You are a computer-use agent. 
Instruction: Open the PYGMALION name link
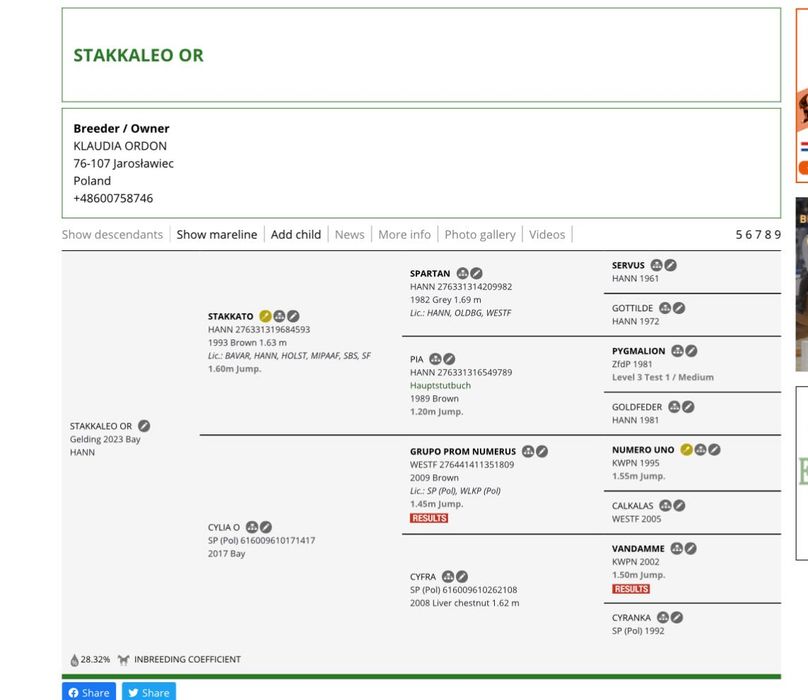pos(638,351)
